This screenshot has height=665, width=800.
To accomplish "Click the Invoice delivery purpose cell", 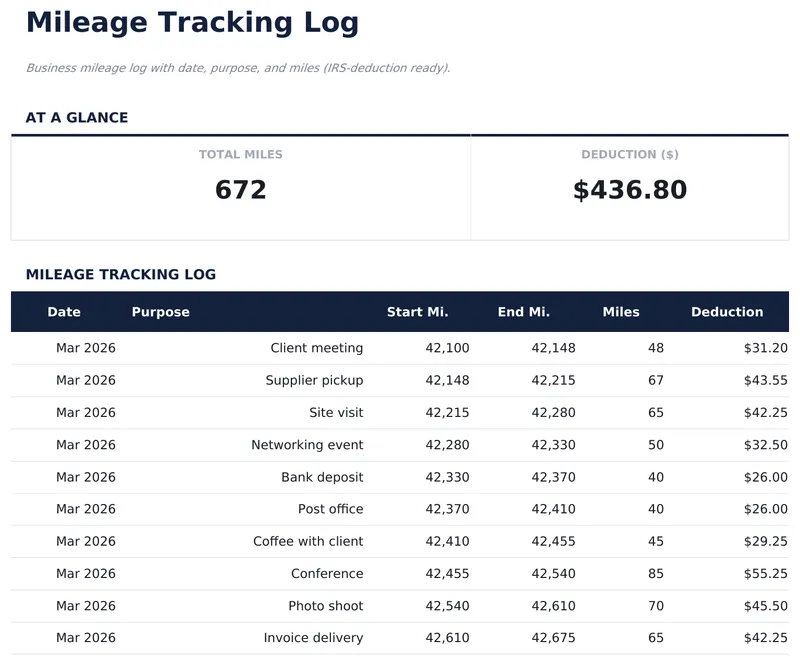I will [x=313, y=638].
